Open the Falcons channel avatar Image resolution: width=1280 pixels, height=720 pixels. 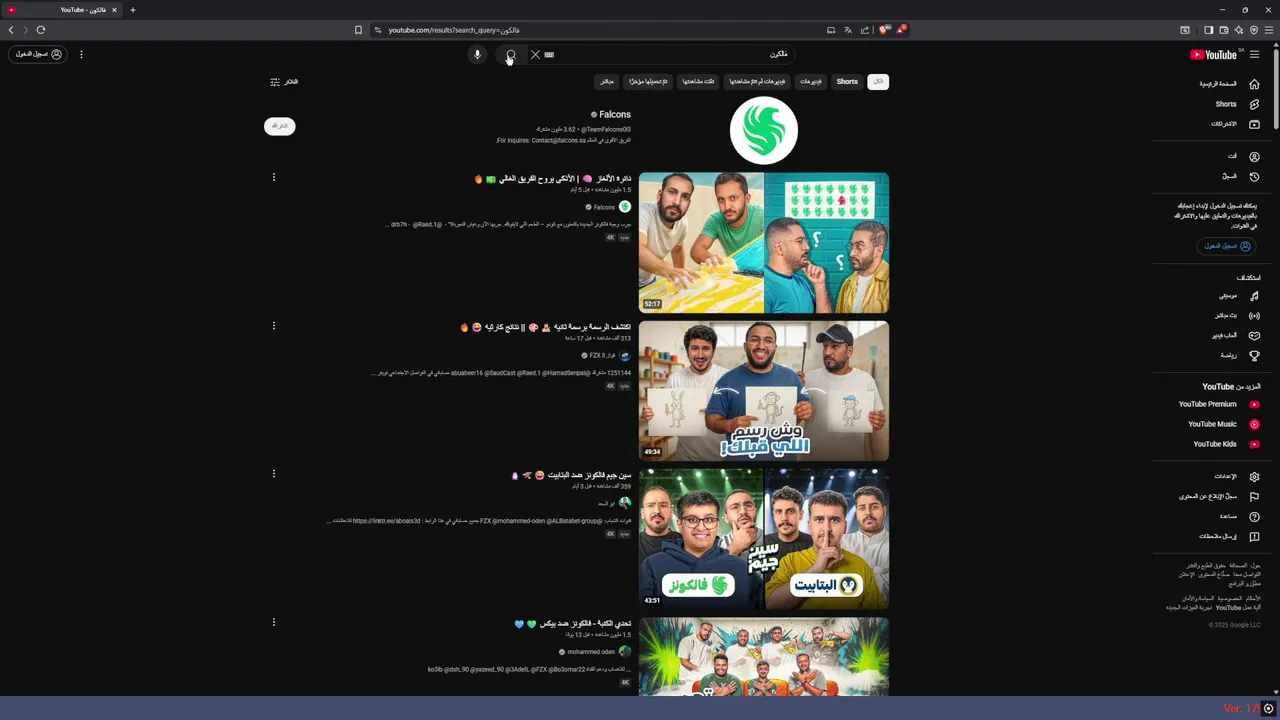pyautogui.click(x=764, y=130)
